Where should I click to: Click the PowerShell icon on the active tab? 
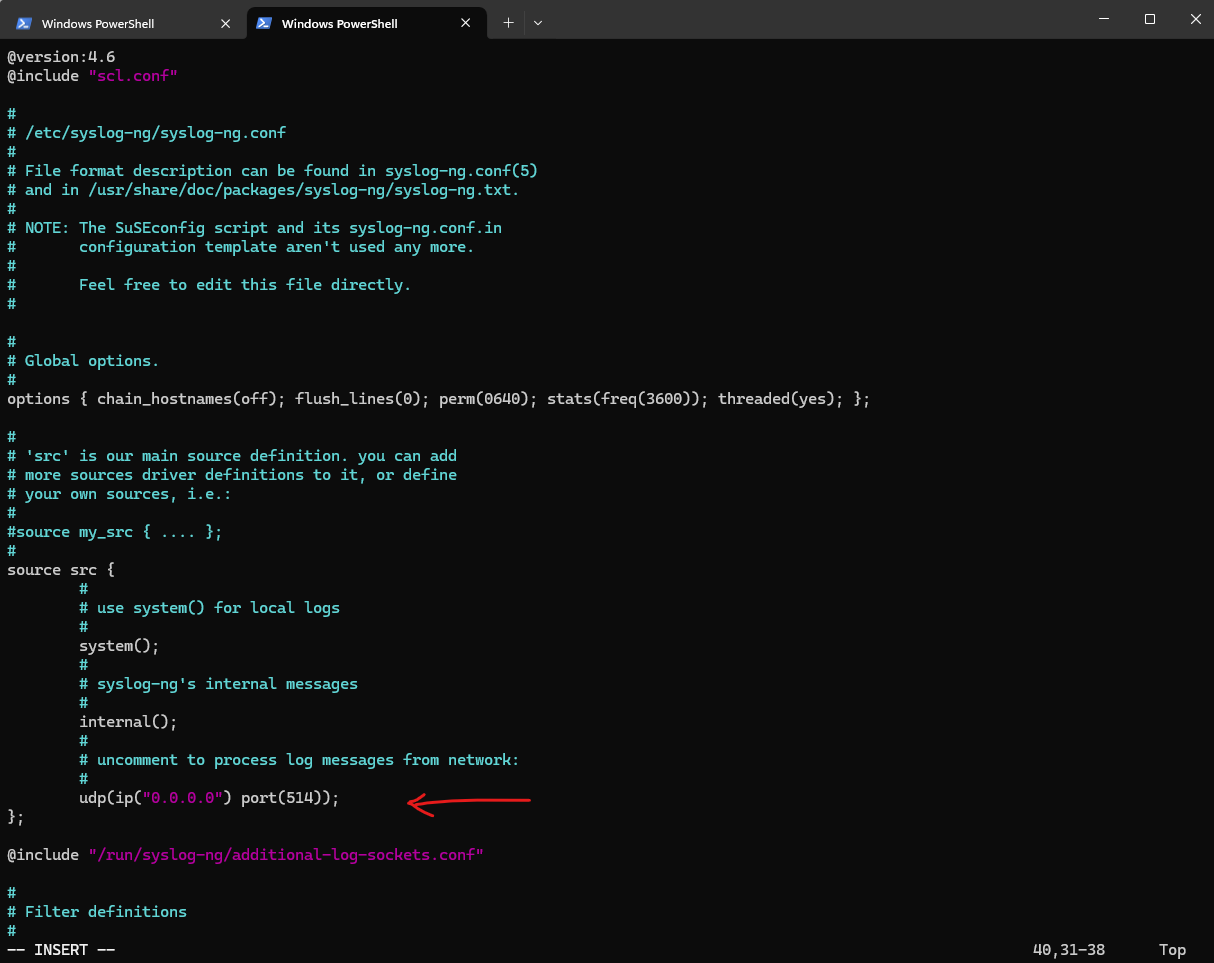tap(264, 23)
